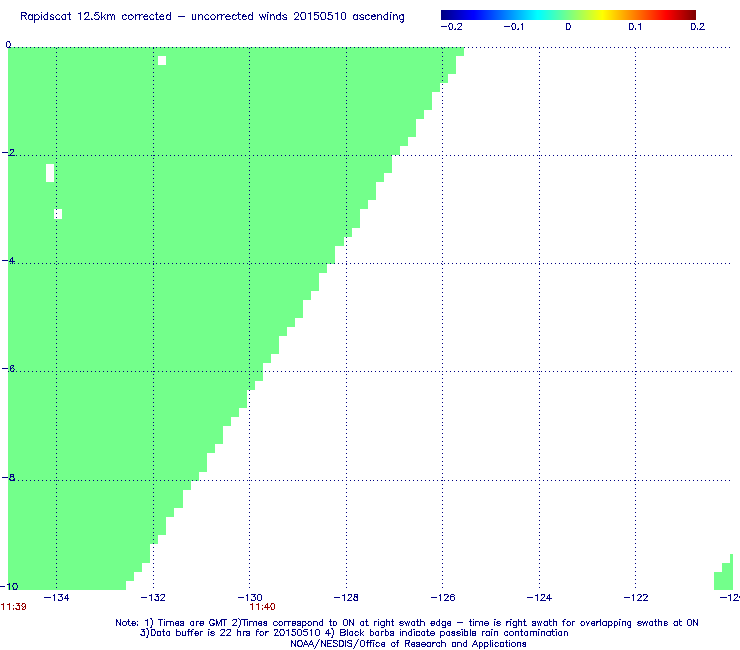
Task: Click the -10 latitude axis label
Action: pyautogui.click(x=9, y=586)
